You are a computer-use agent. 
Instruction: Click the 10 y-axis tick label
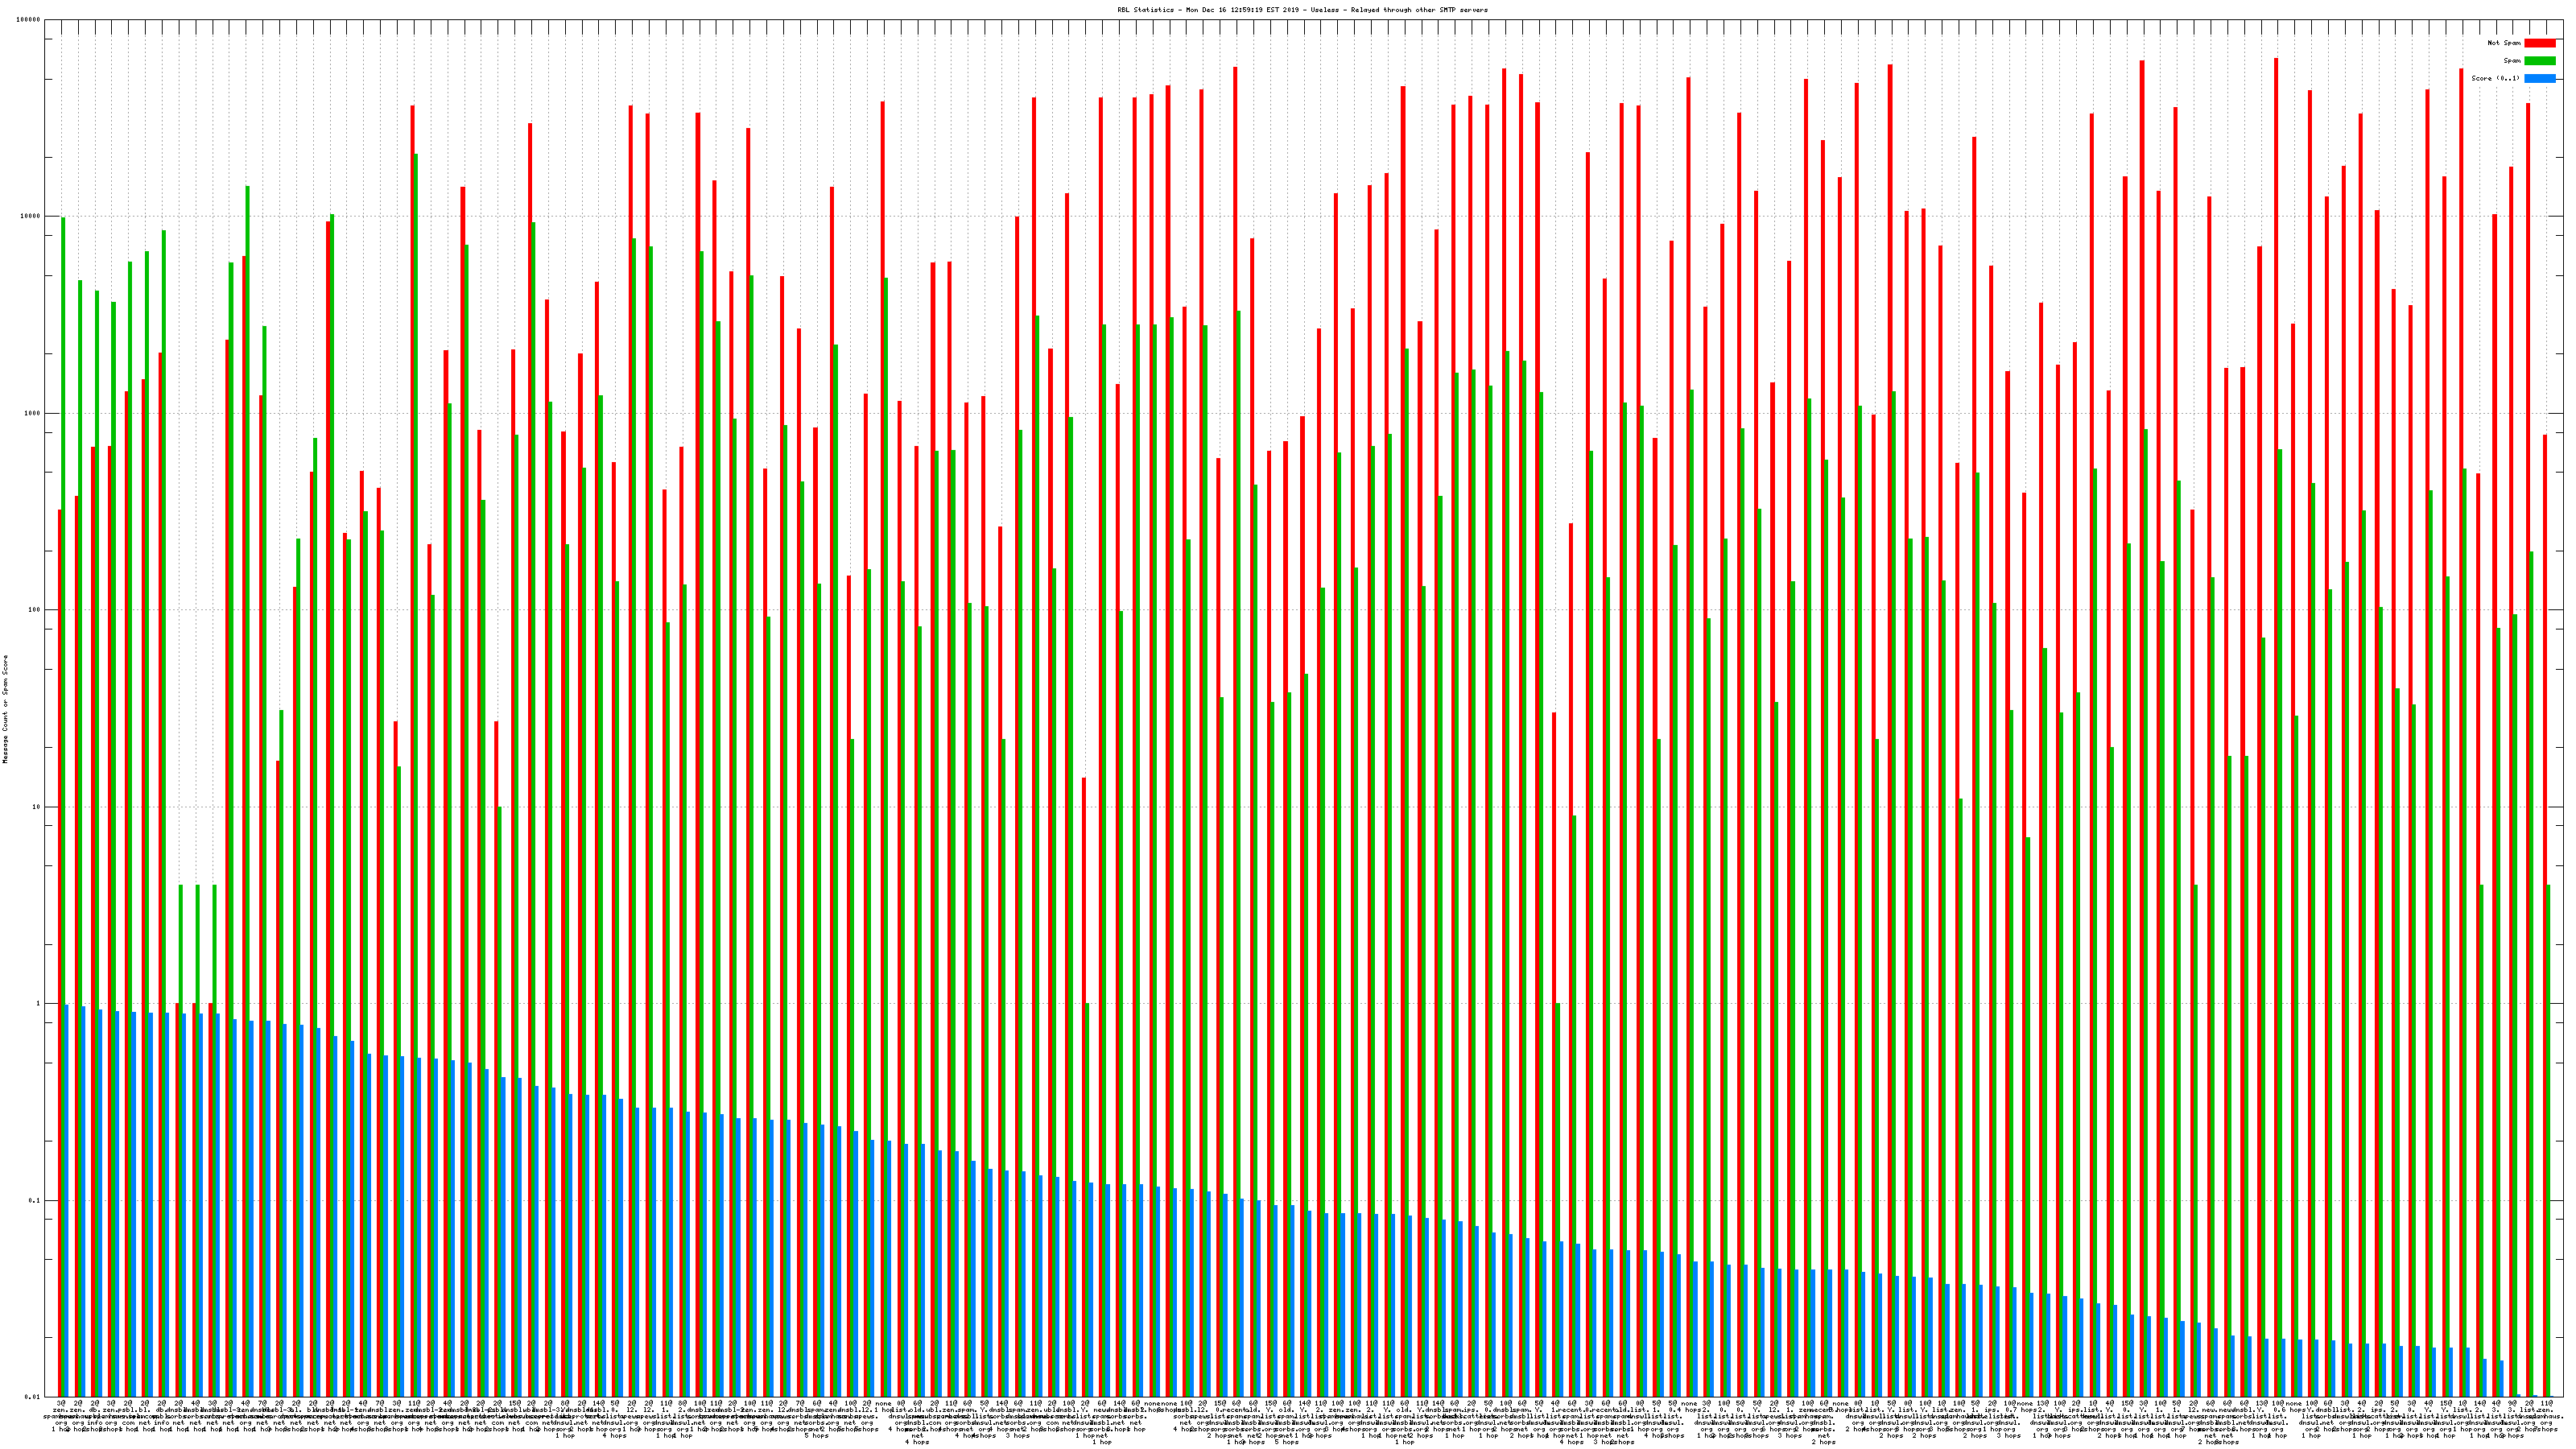click(37, 807)
